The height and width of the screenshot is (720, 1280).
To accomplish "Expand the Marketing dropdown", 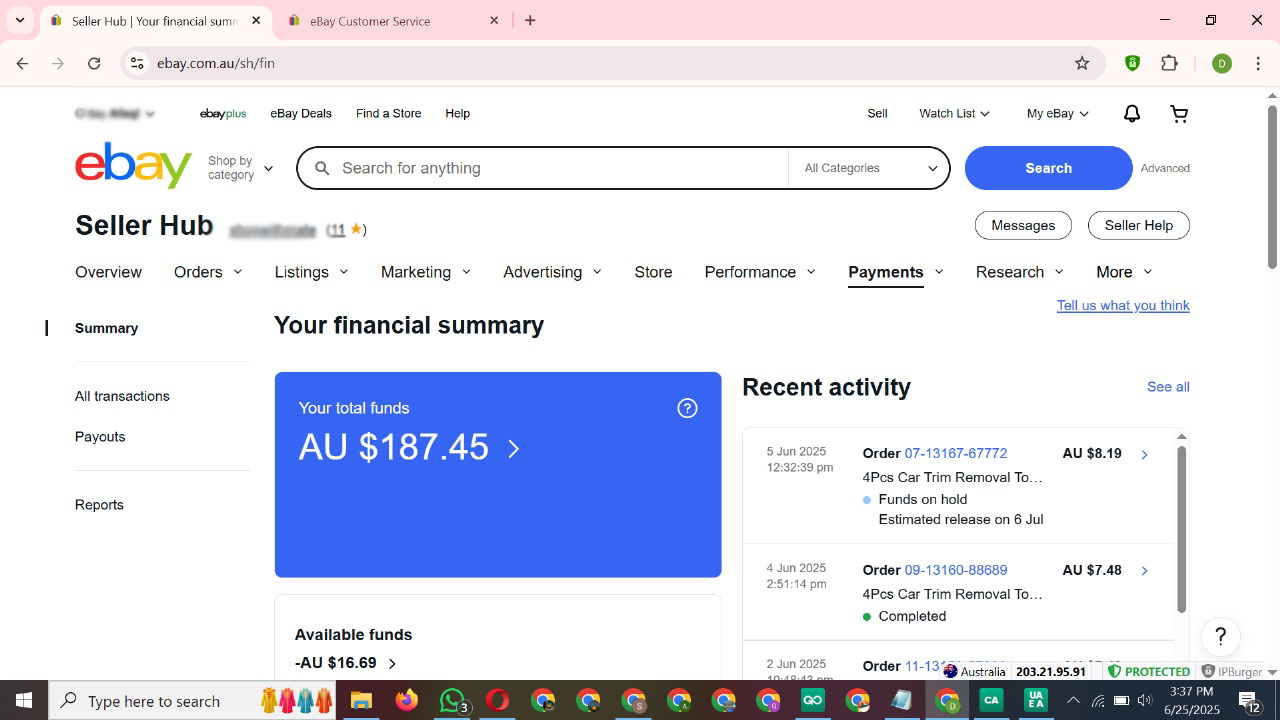I will pyautogui.click(x=426, y=272).
